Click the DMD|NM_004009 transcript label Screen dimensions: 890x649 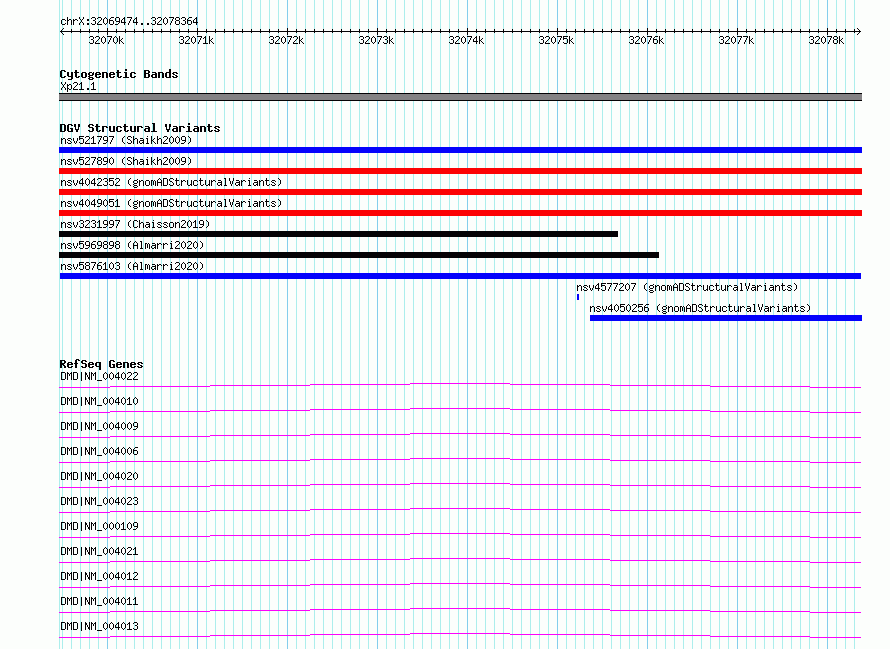tap(99, 426)
